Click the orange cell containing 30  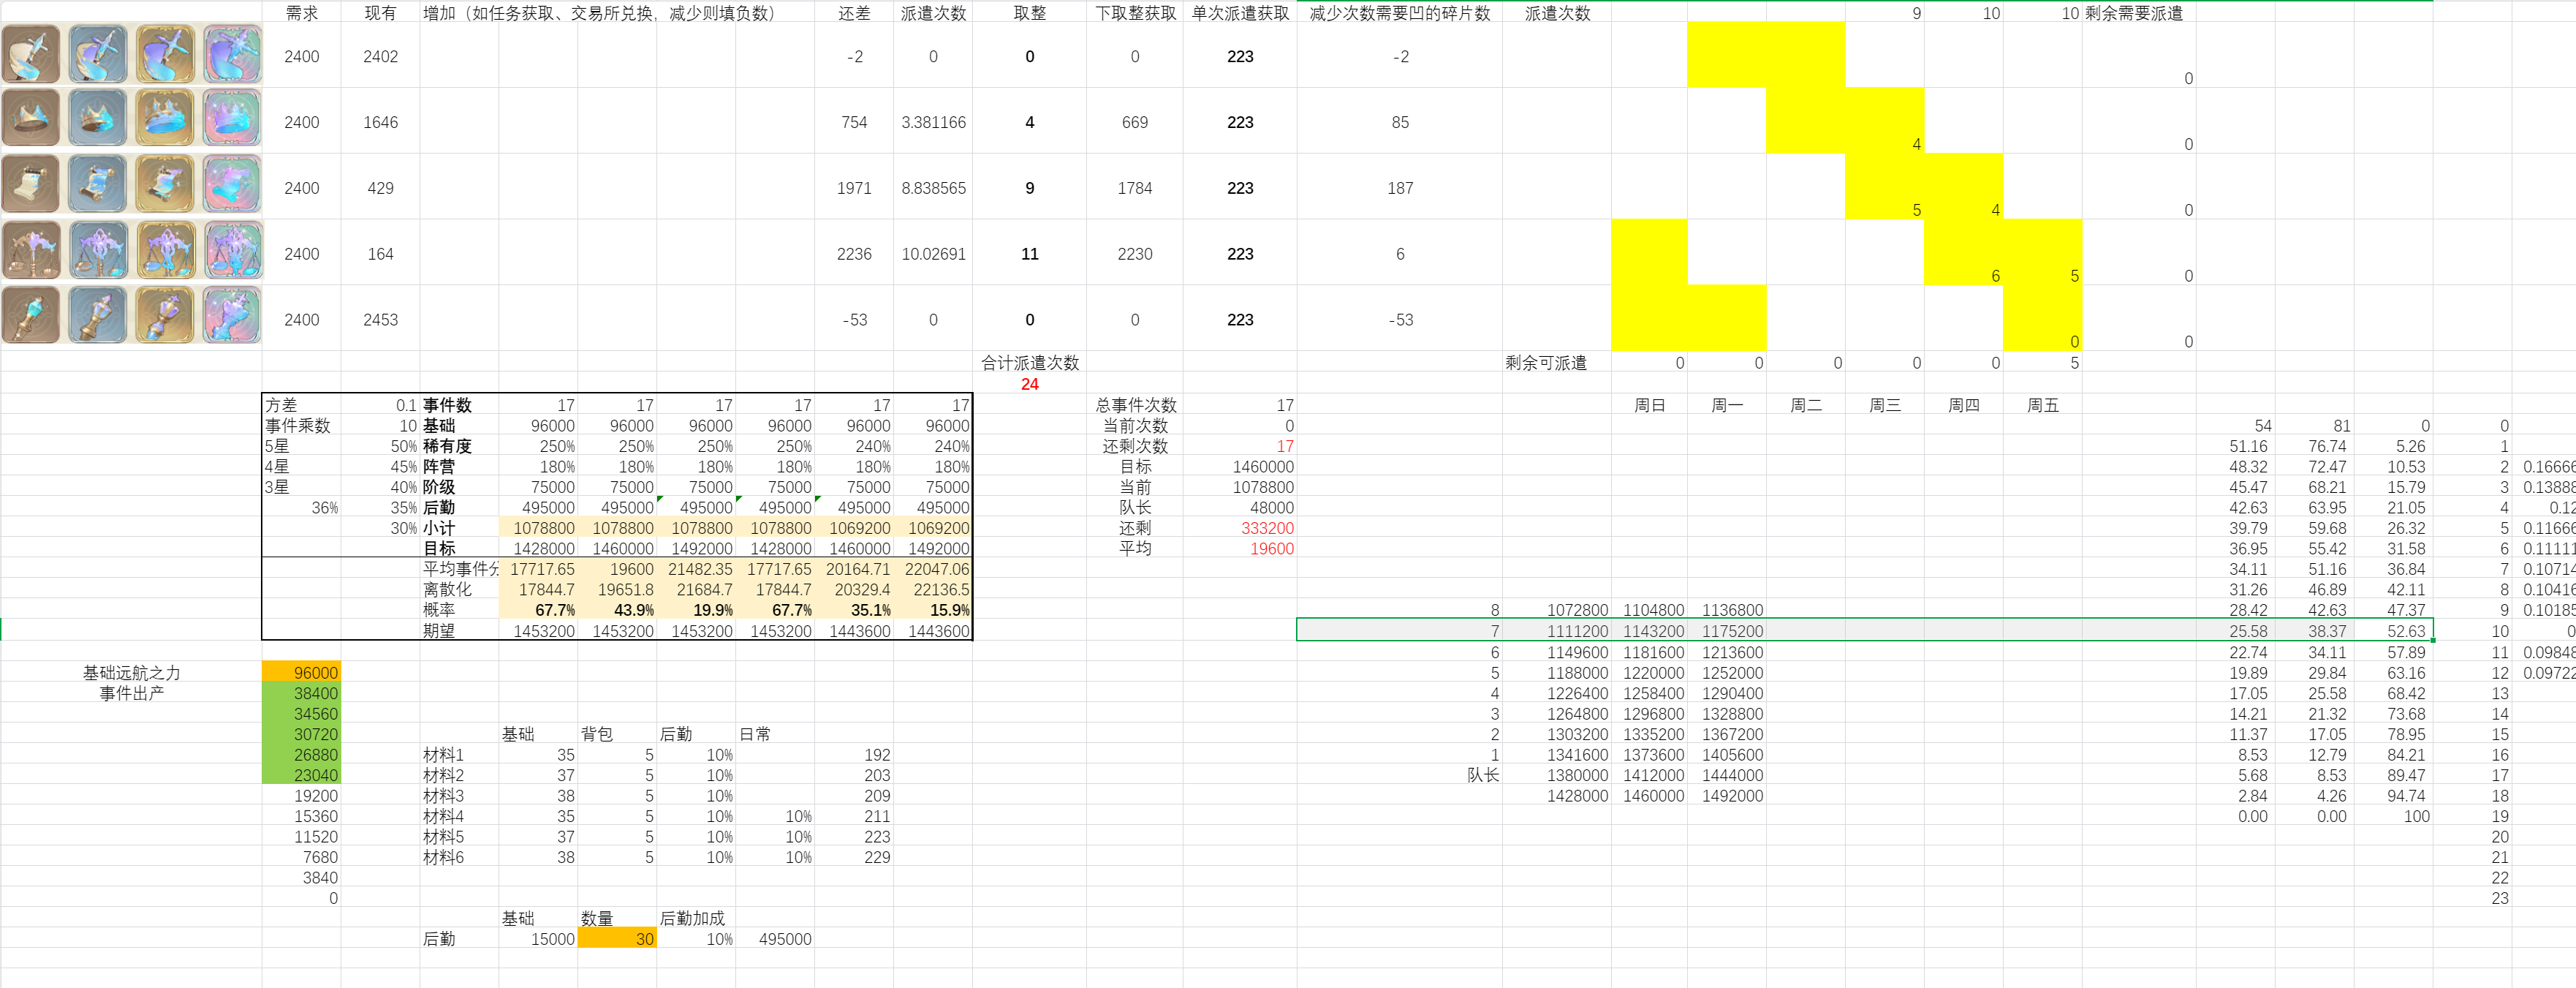tap(617, 938)
